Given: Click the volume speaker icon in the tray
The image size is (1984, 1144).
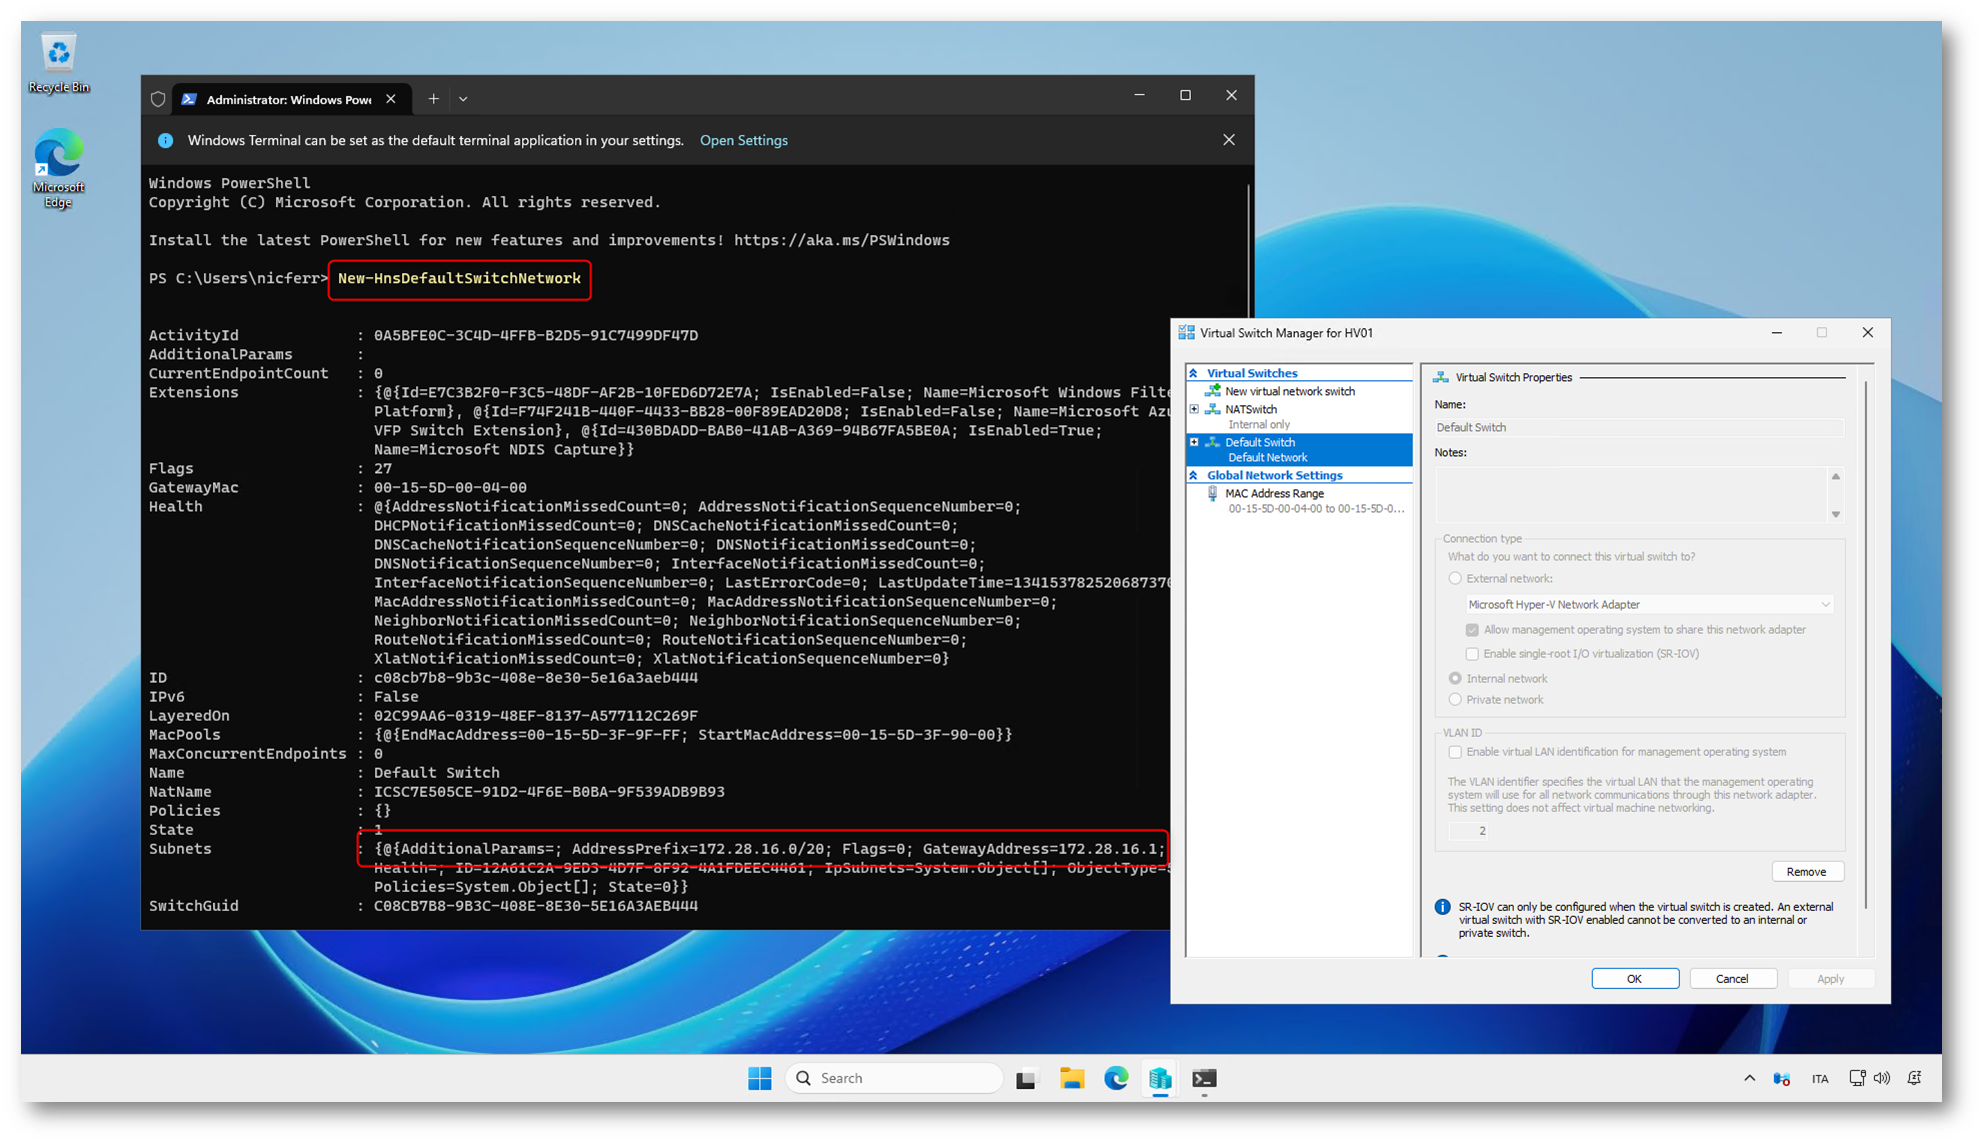Looking at the screenshot, I should point(1882,1078).
